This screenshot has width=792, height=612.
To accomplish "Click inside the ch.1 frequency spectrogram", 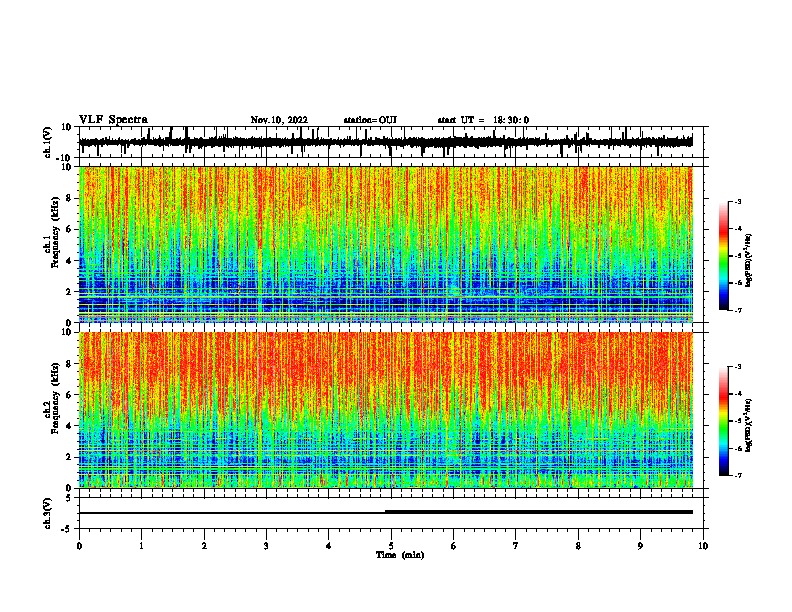I will tap(386, 244).
